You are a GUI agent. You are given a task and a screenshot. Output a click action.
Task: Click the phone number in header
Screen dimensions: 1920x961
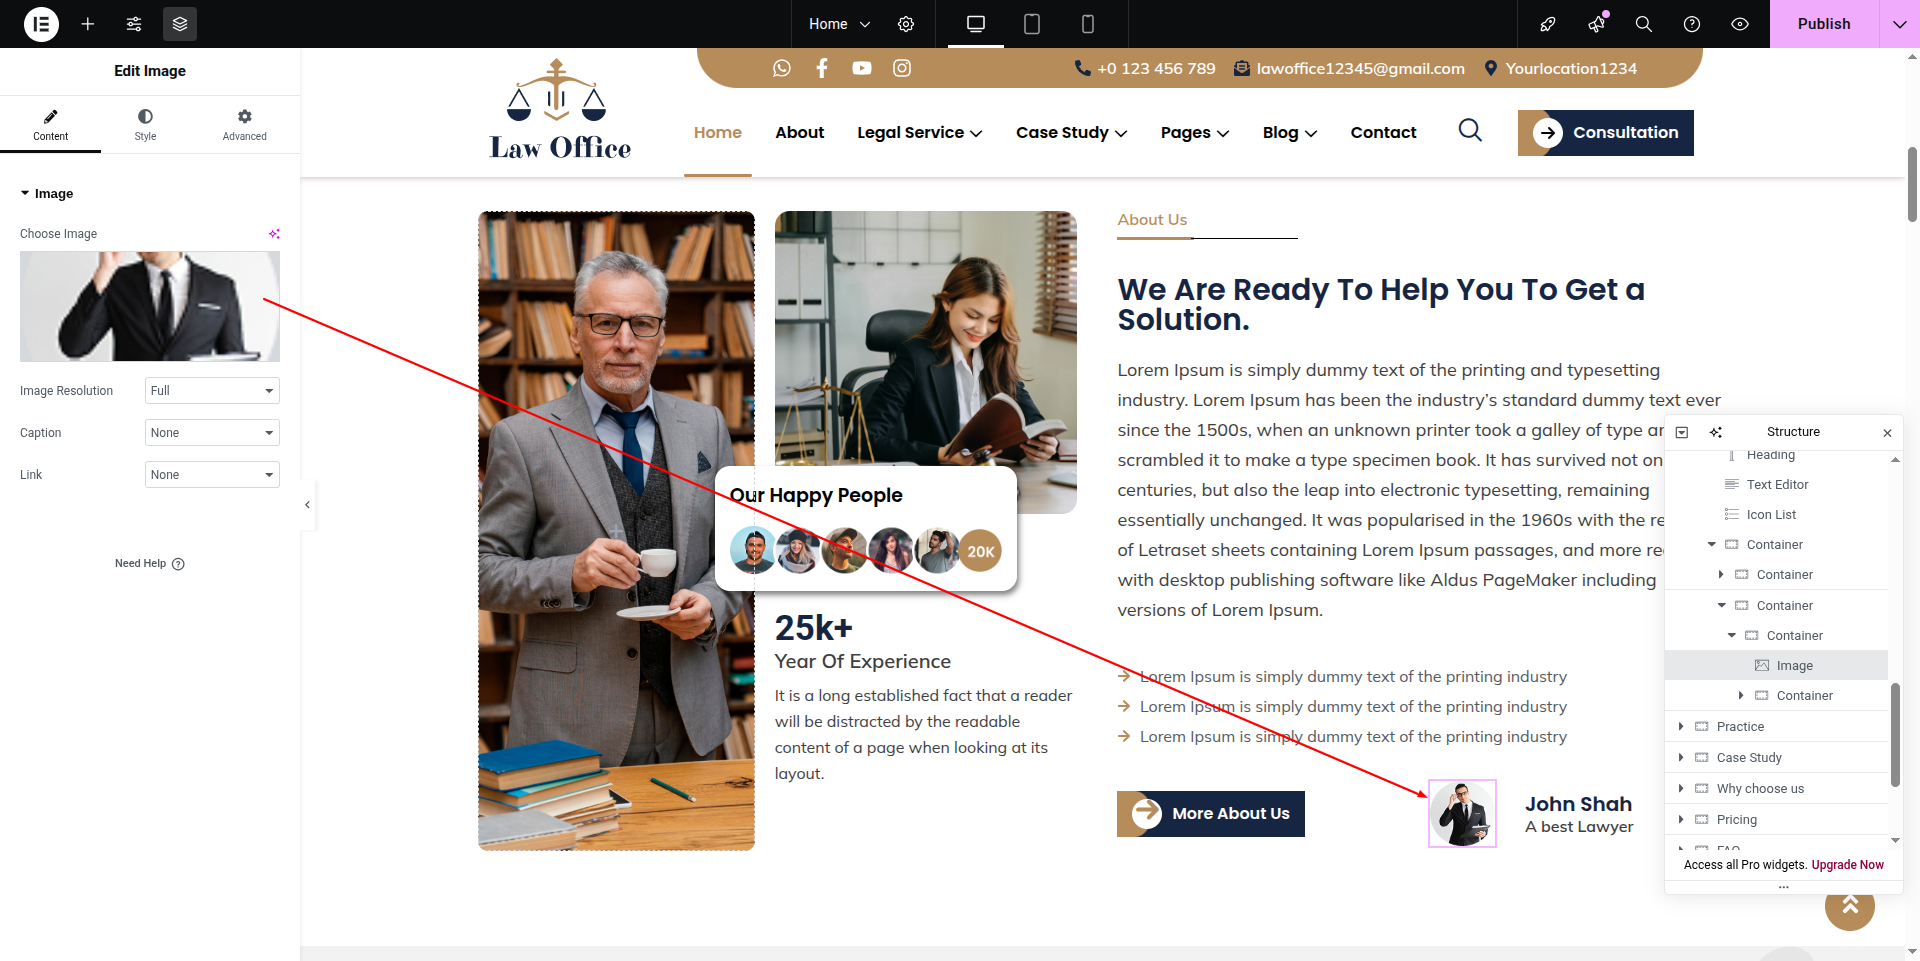[1156, 69]
